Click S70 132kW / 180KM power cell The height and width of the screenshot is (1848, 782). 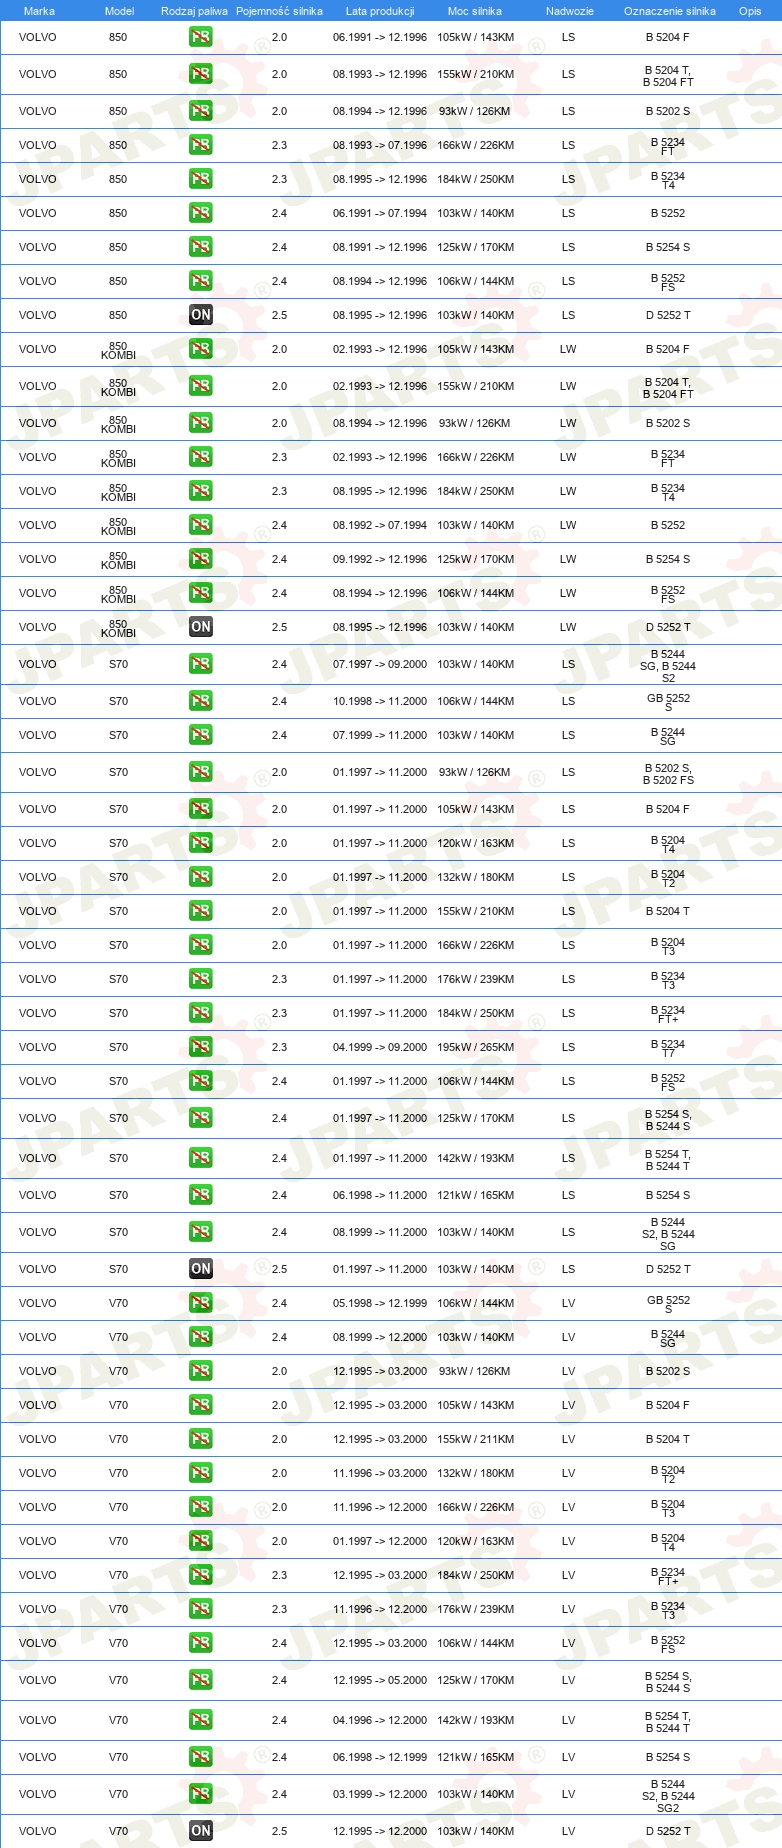click(x=475, y=877)
